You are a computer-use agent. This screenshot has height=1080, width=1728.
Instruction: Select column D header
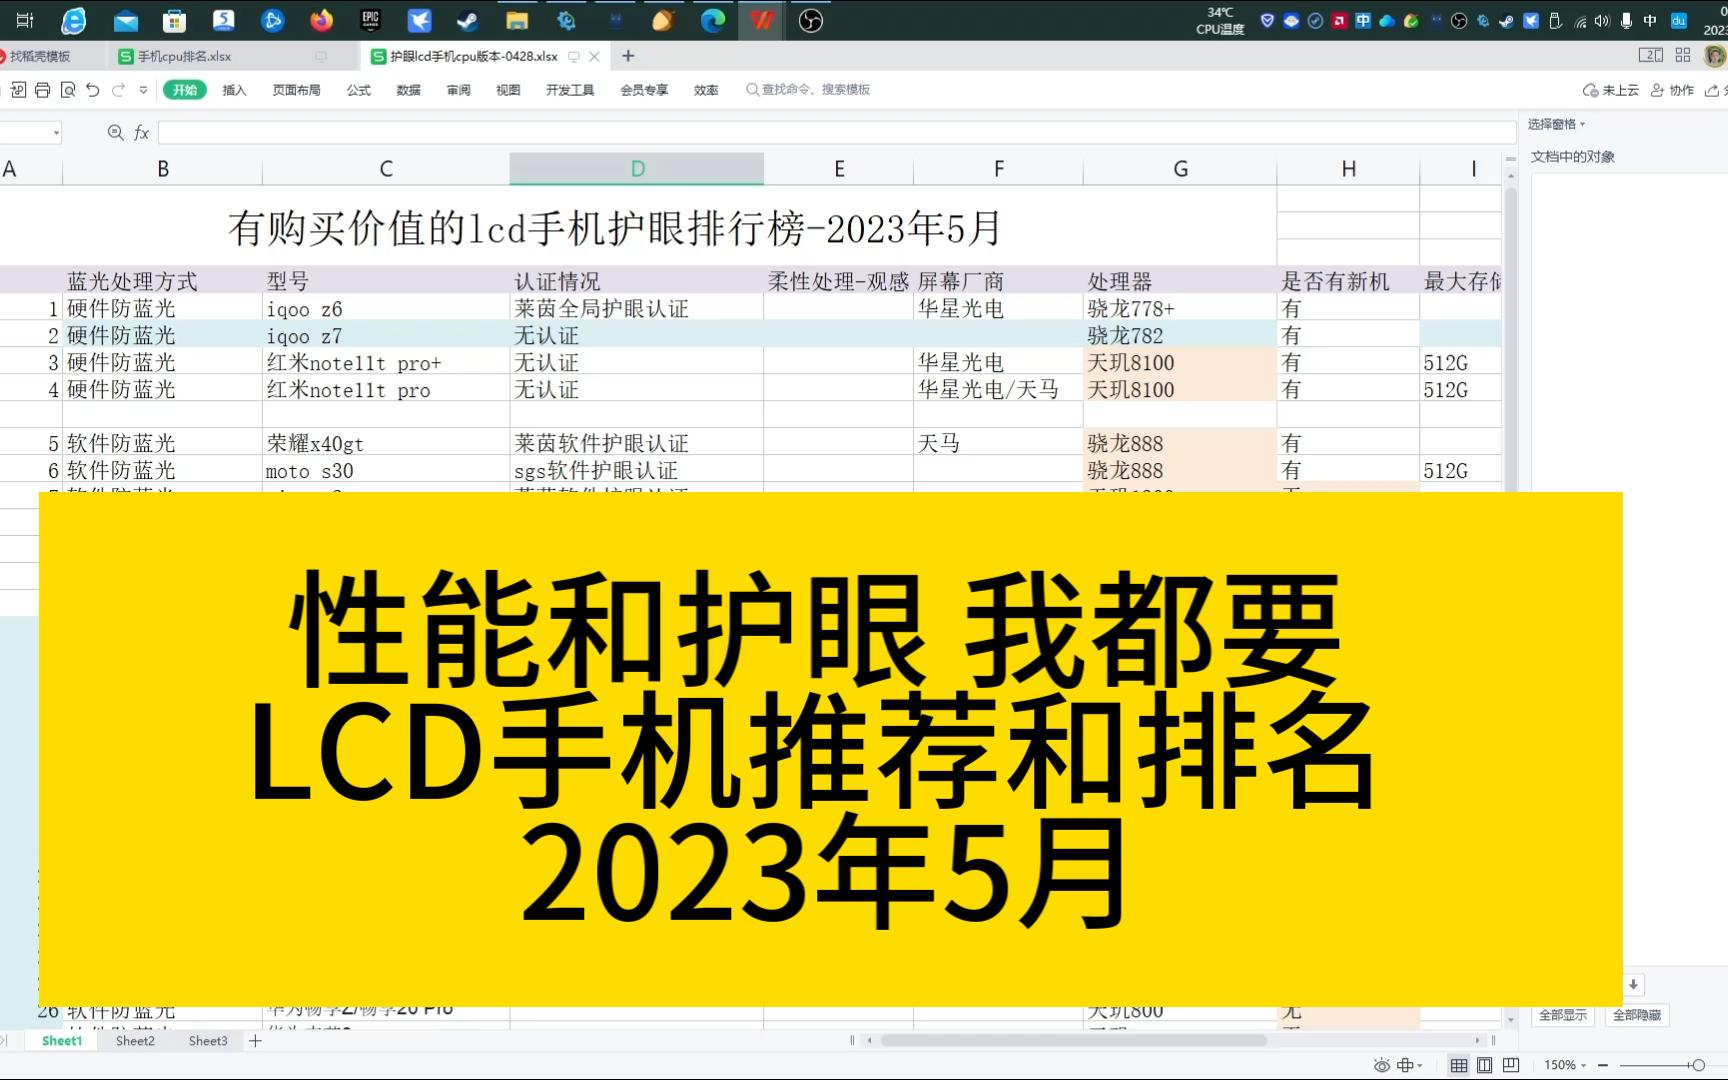(x=637, y=169)
